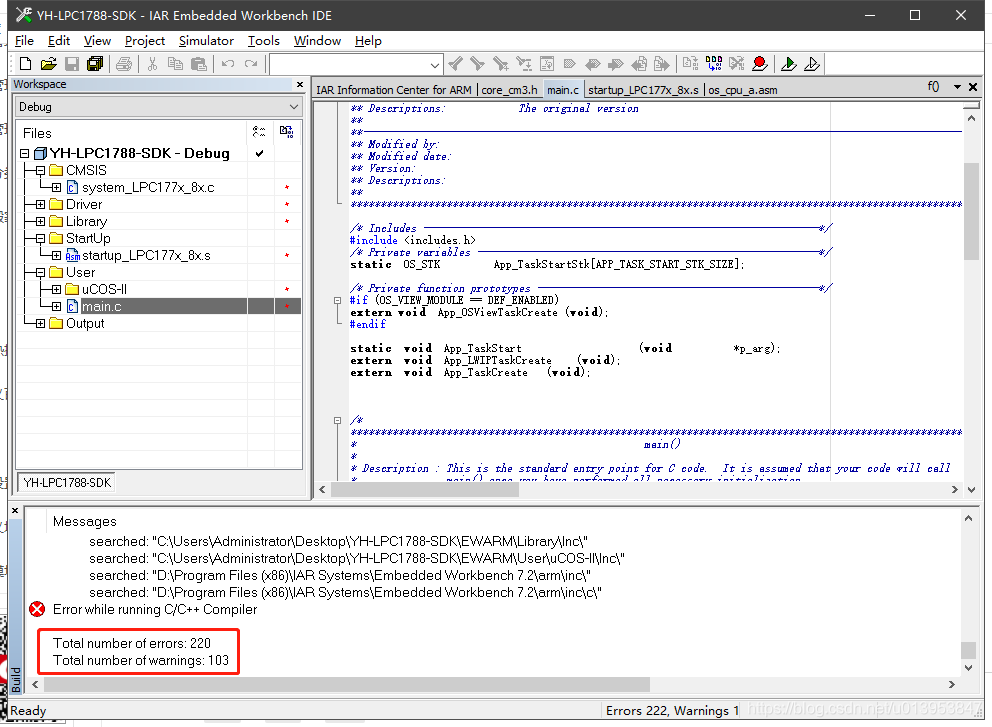Switch to core_cm3.h editor tab
The image size is (992, 727).
tap(509, 90)
